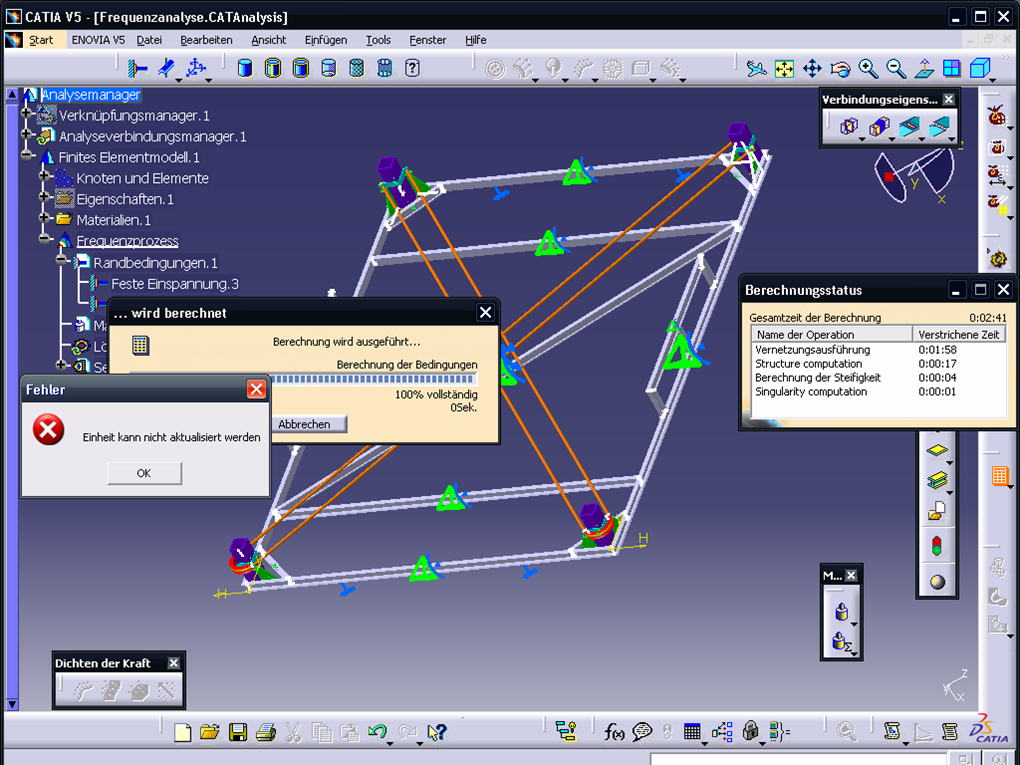Click the Print icon
Viewport: 1020px width, 765px height.
coord(265,732)
